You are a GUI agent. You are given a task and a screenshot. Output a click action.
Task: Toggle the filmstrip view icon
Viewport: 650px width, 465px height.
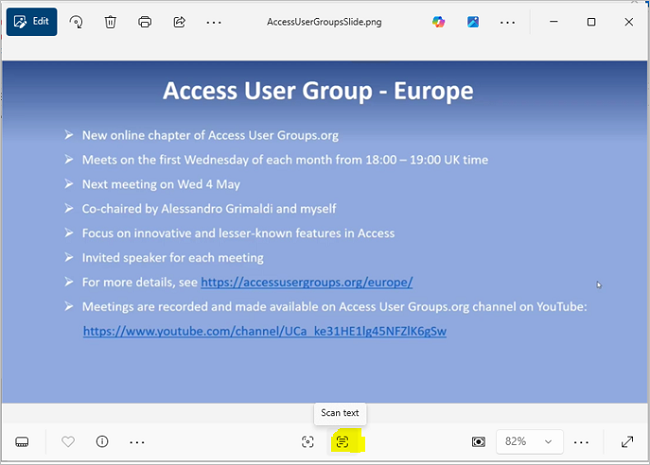pyautogui.click(x=22, y=442)
